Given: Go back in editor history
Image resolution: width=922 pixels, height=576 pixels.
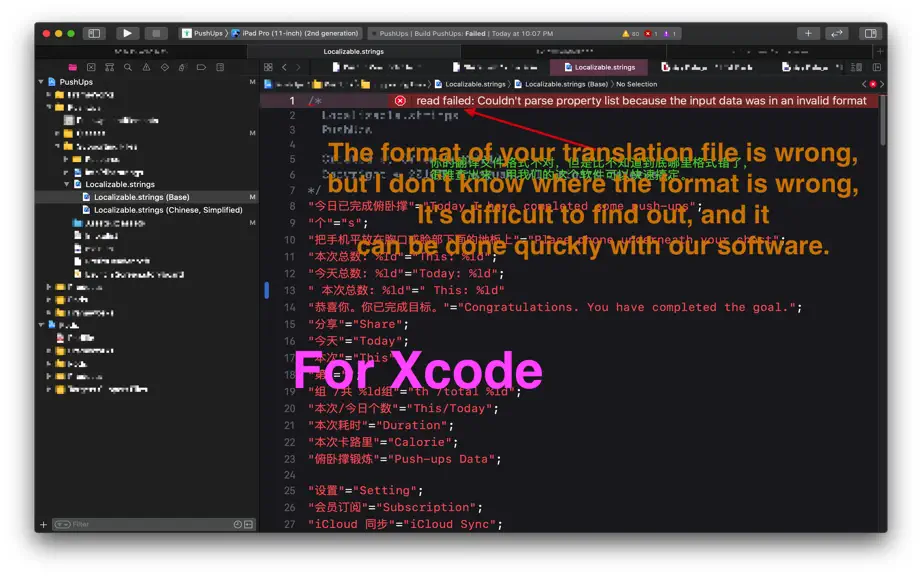Looking at the screenshot, I should pyautogui.click(x=284, y=68).
